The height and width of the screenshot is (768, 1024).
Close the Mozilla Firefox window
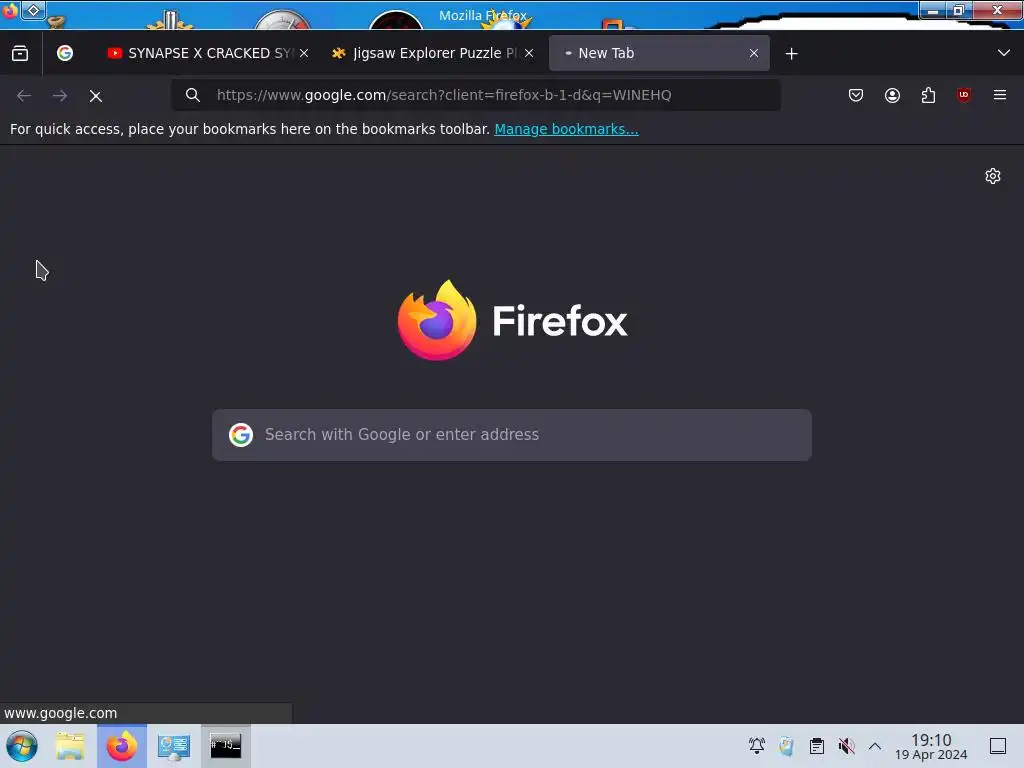(997, 10)
